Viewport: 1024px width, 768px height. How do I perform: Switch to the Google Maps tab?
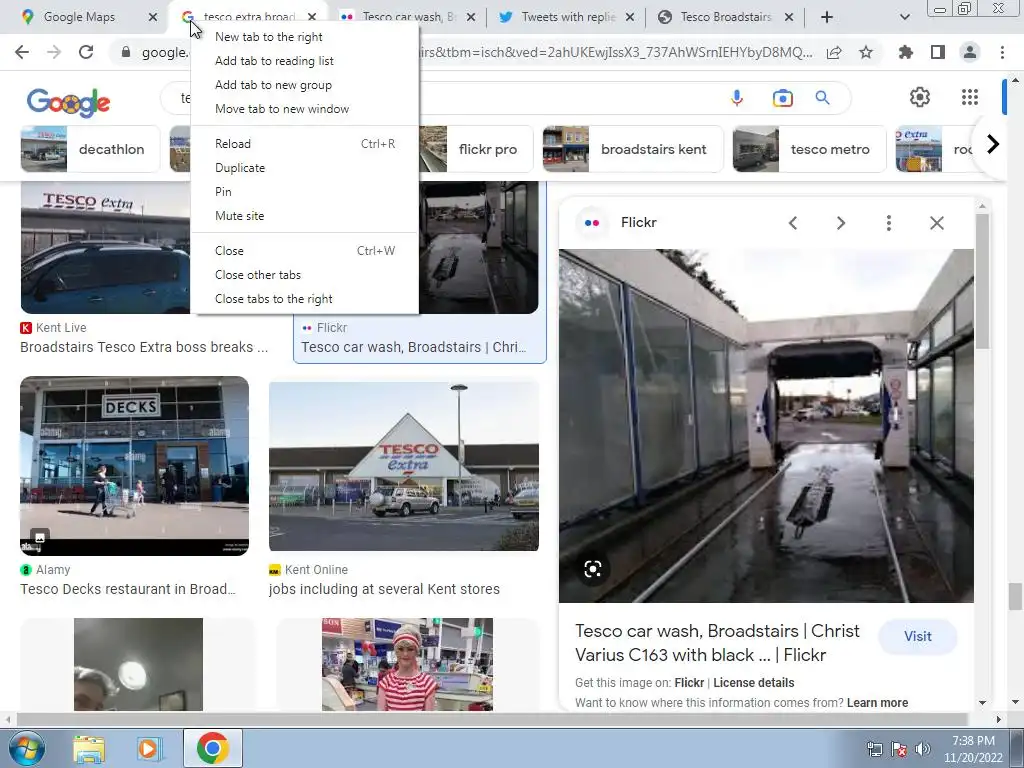pos(78,17)
